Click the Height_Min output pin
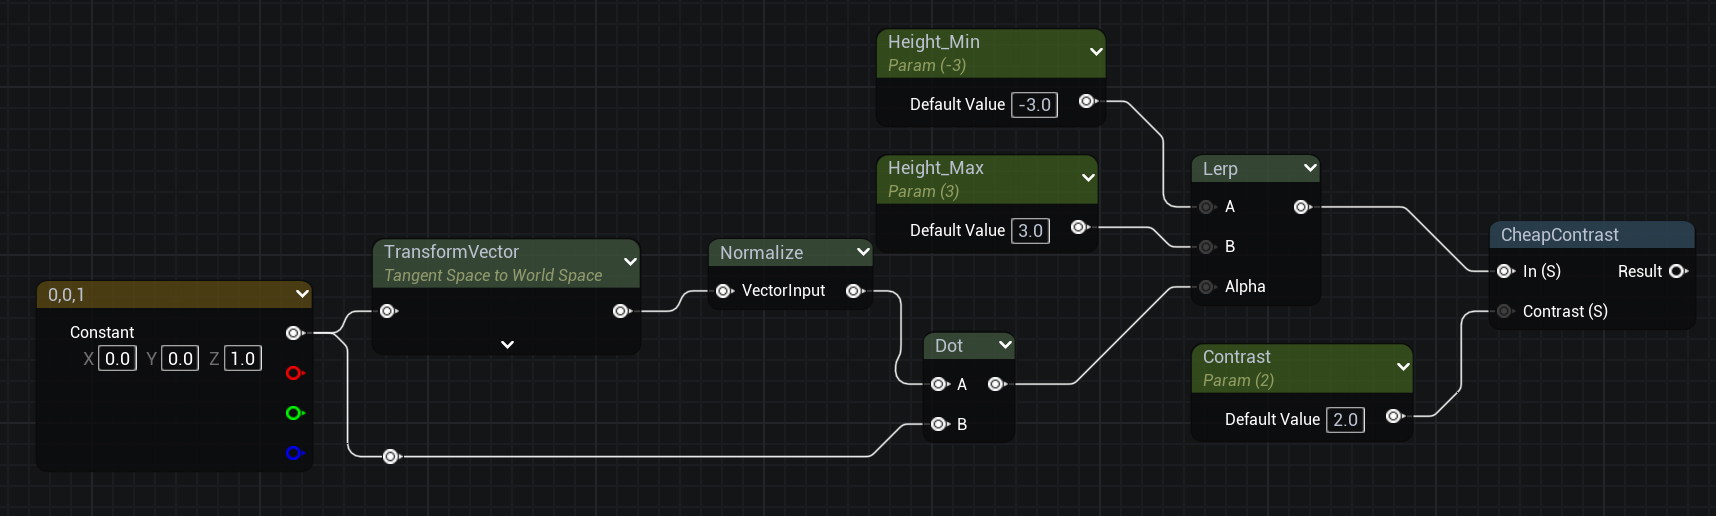This screenshot has width=1716, height=516. pyautogui.click(x=1087, y=101)
